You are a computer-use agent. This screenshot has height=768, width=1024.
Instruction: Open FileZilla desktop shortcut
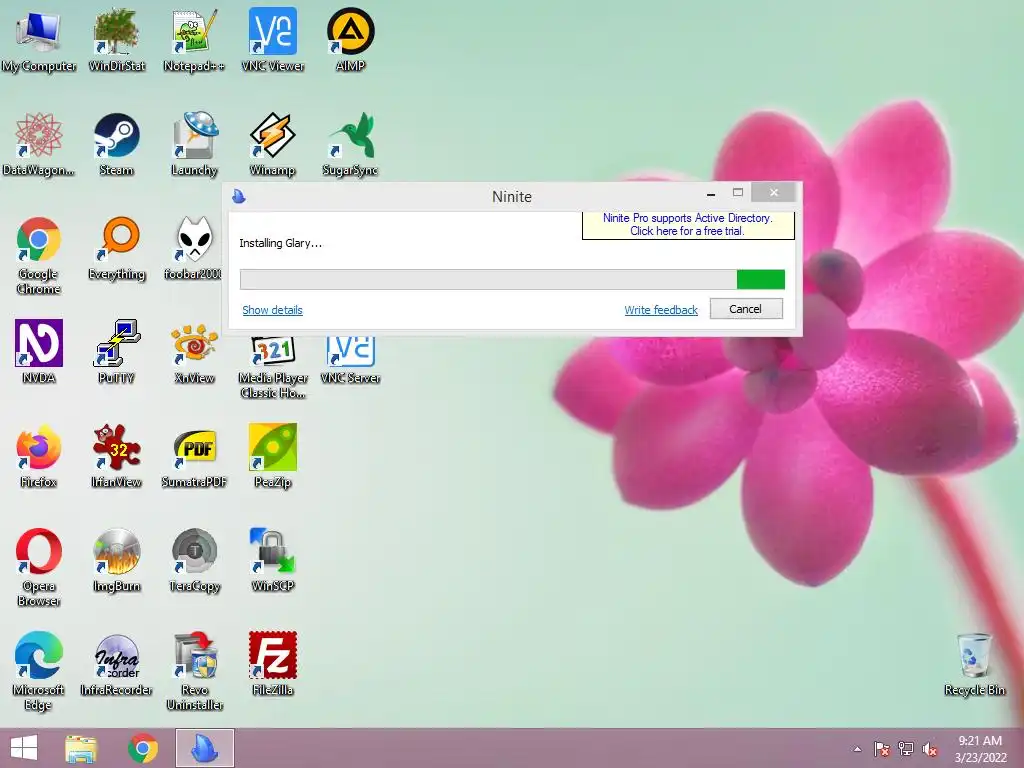click(273, 665)
